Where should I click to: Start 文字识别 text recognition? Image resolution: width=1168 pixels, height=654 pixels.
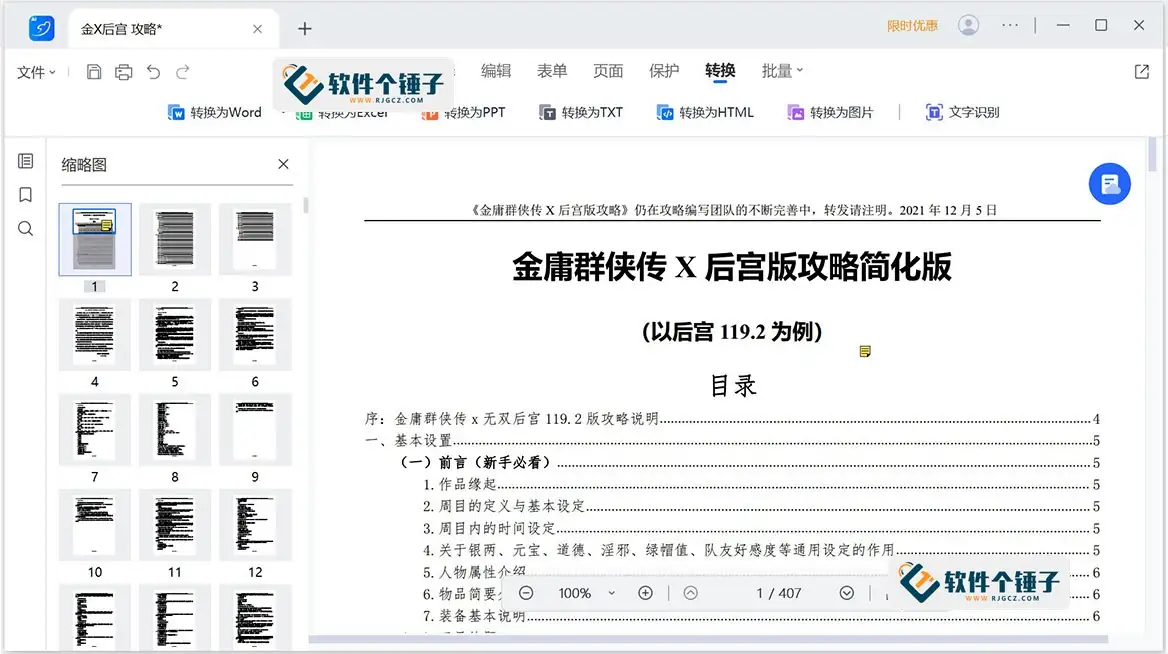(935, 112)
